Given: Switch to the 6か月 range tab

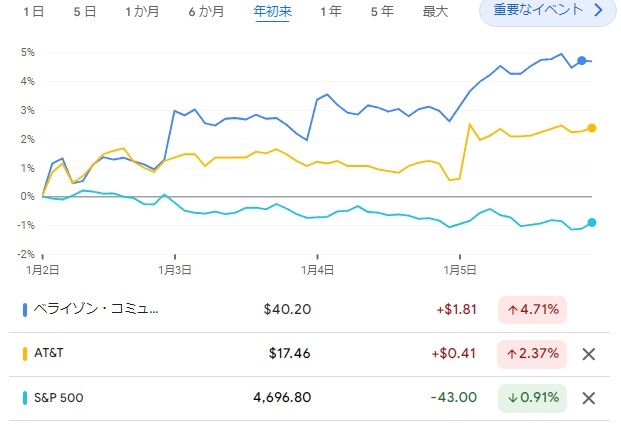Looking at the screenshot, I should (x=206, y=11).
